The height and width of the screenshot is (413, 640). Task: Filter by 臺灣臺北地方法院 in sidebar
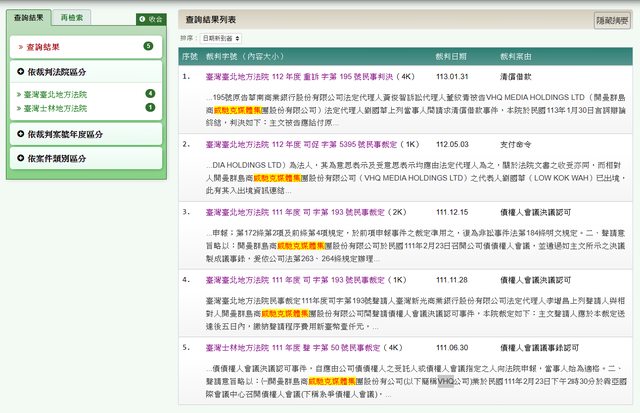[52, 94]
